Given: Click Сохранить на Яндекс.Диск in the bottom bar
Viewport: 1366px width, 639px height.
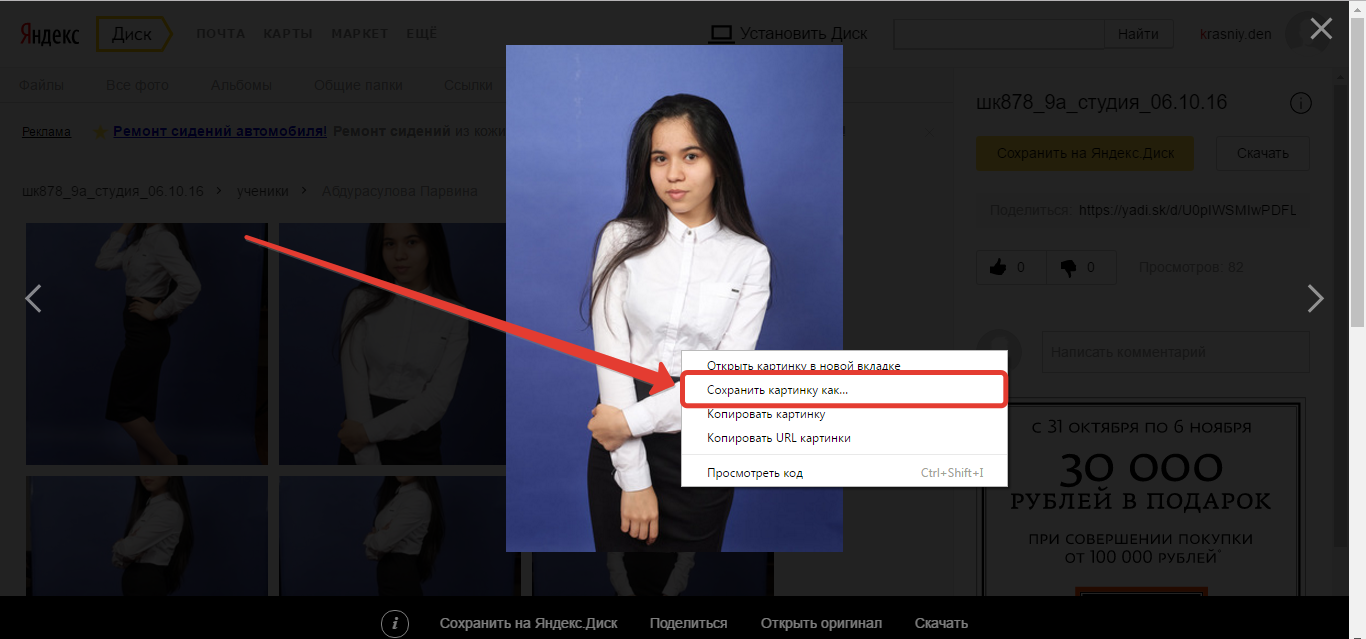Looking at the screenshot, I should pyautogui.click(x=529, y=623).
